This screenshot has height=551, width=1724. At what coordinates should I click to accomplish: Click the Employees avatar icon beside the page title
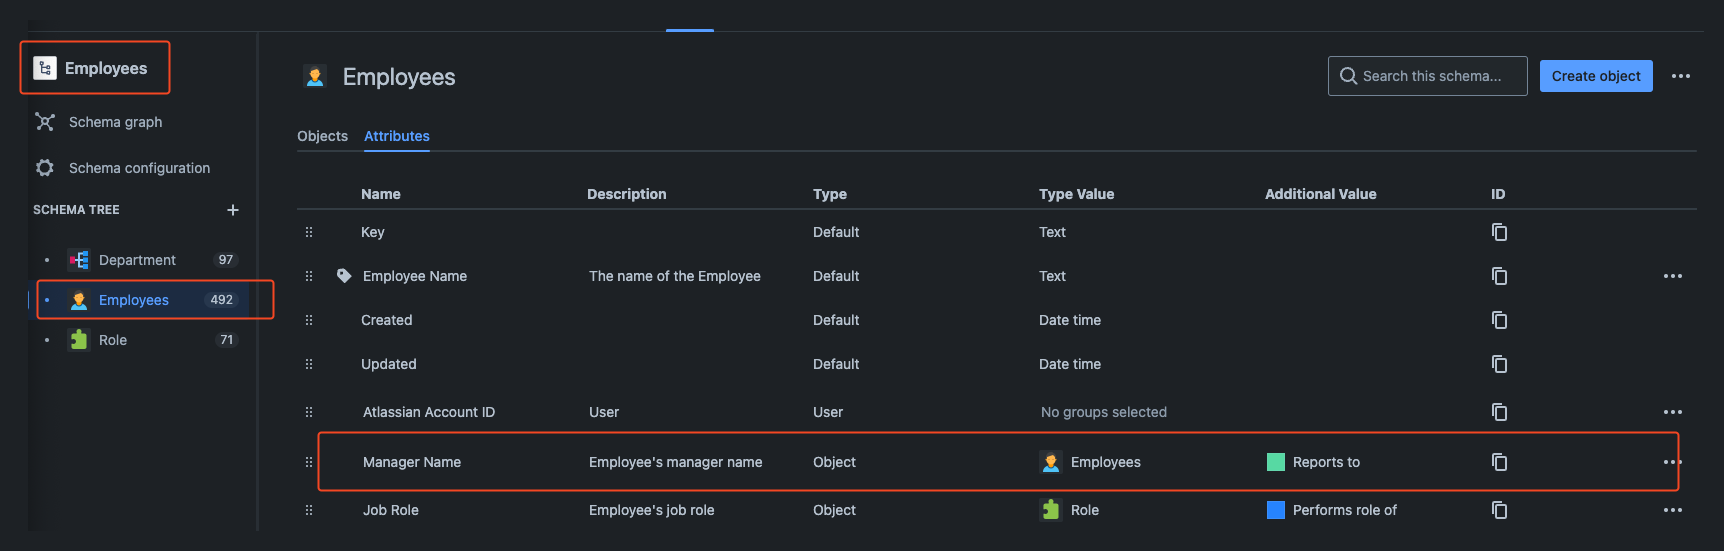[x=315, y=77]
